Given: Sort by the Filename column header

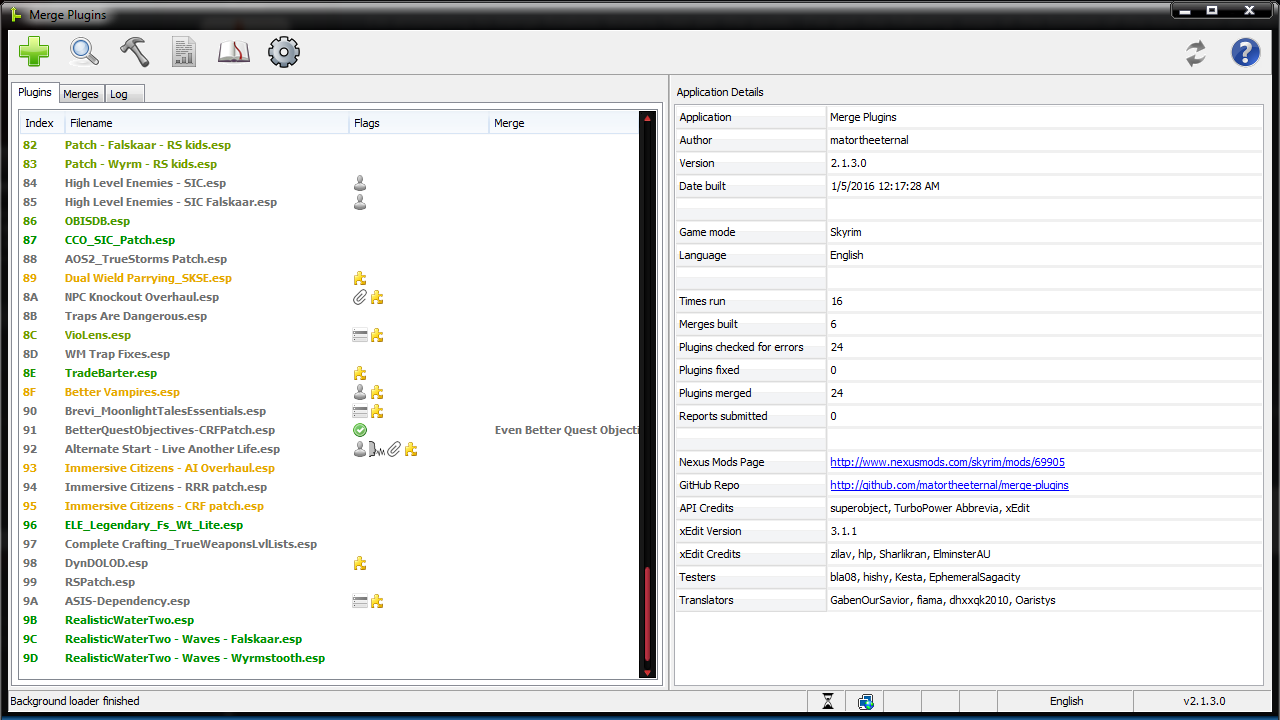Looking at the screenshot, I should 207,123.
